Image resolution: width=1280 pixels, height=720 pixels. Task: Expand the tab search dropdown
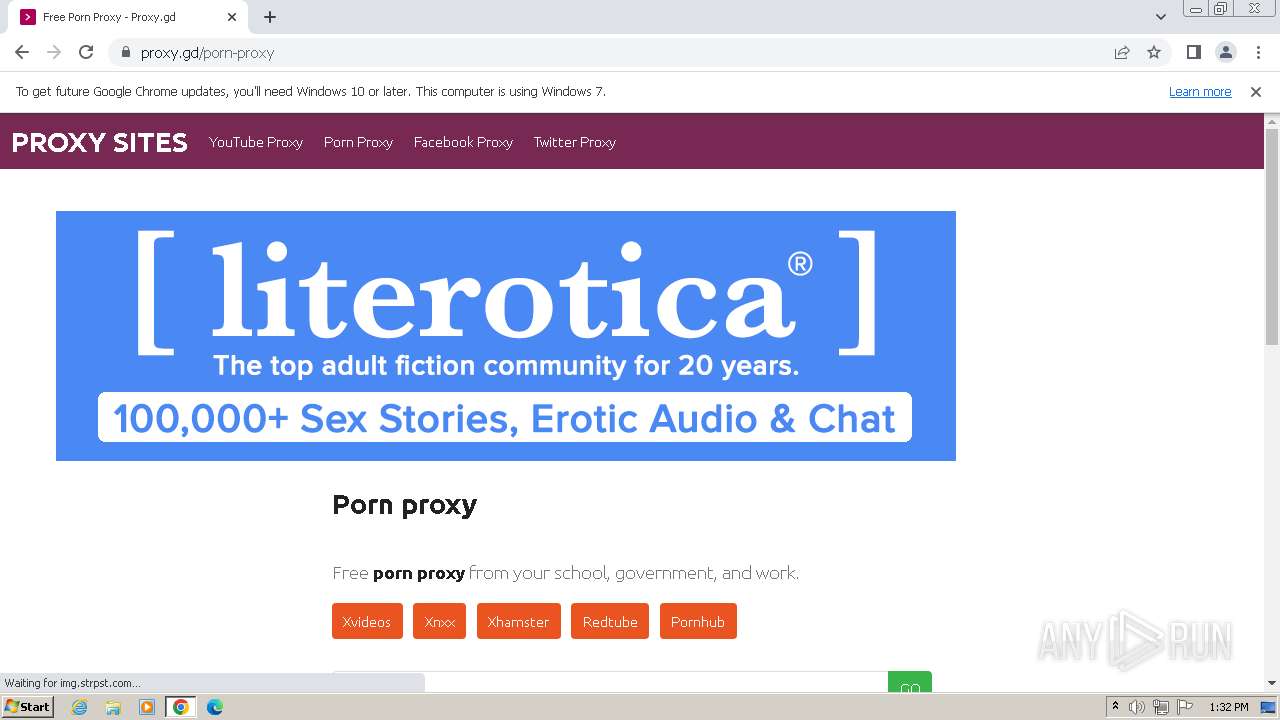point(1160,17)
